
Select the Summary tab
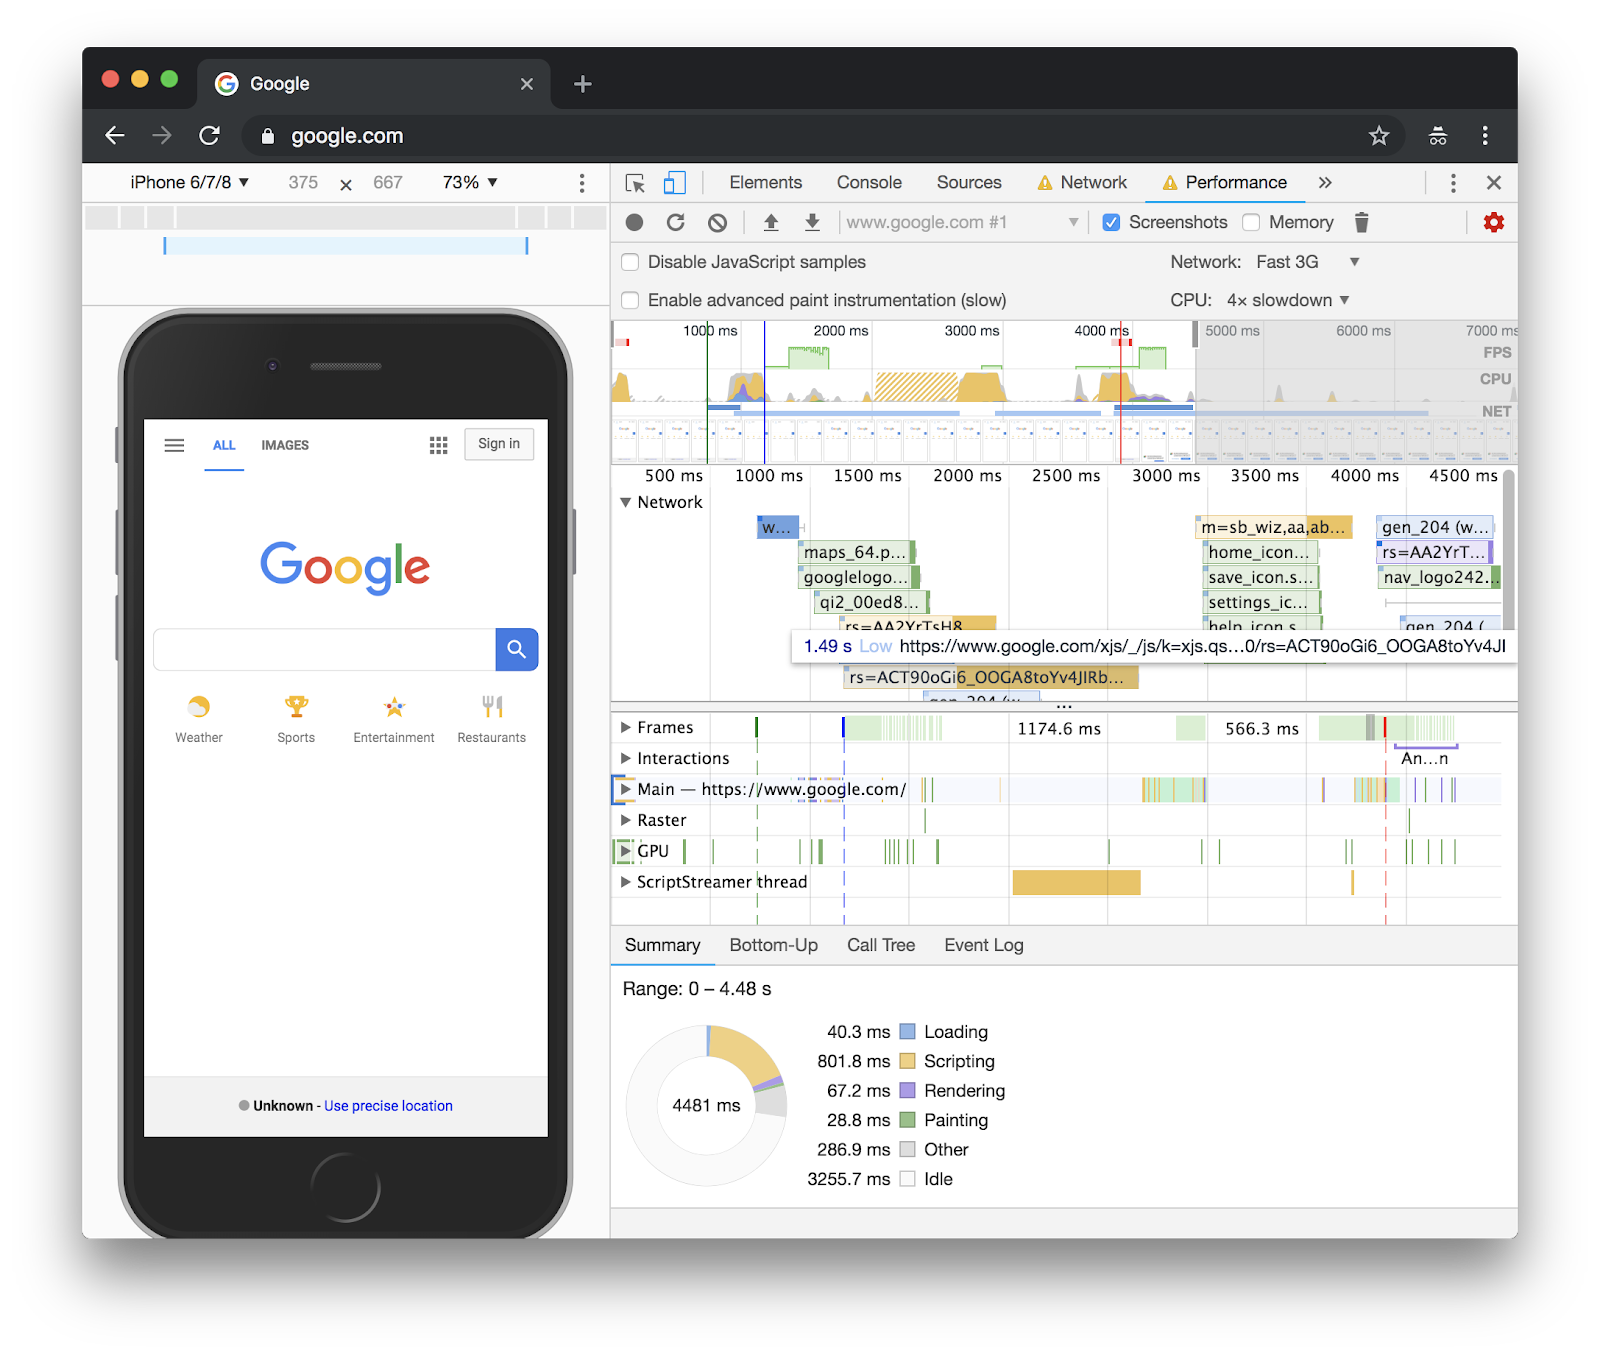point(662,945)
